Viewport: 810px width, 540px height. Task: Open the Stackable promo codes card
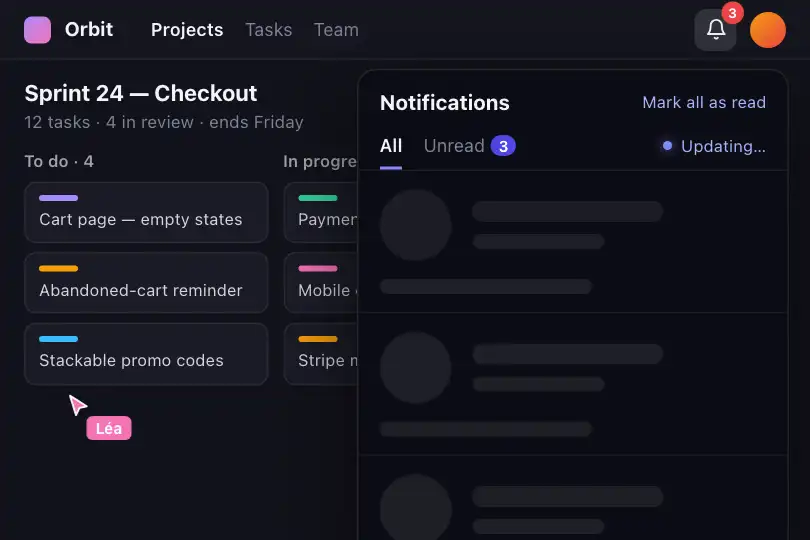click(146, 354)
